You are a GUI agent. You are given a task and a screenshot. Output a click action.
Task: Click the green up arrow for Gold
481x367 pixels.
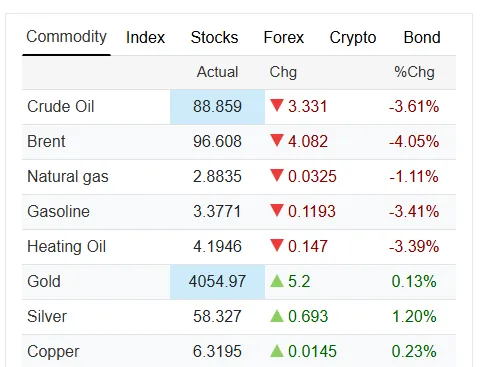(277, 280)
